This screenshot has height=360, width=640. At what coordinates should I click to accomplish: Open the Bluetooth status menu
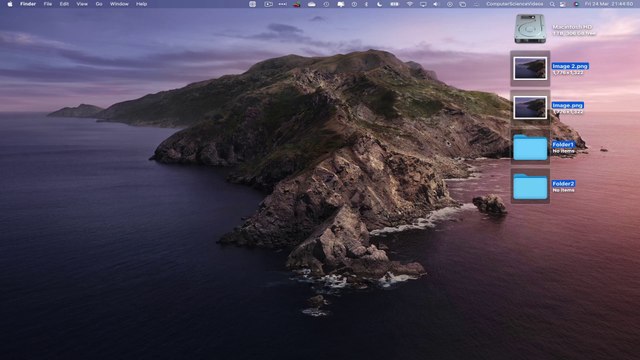366,4
